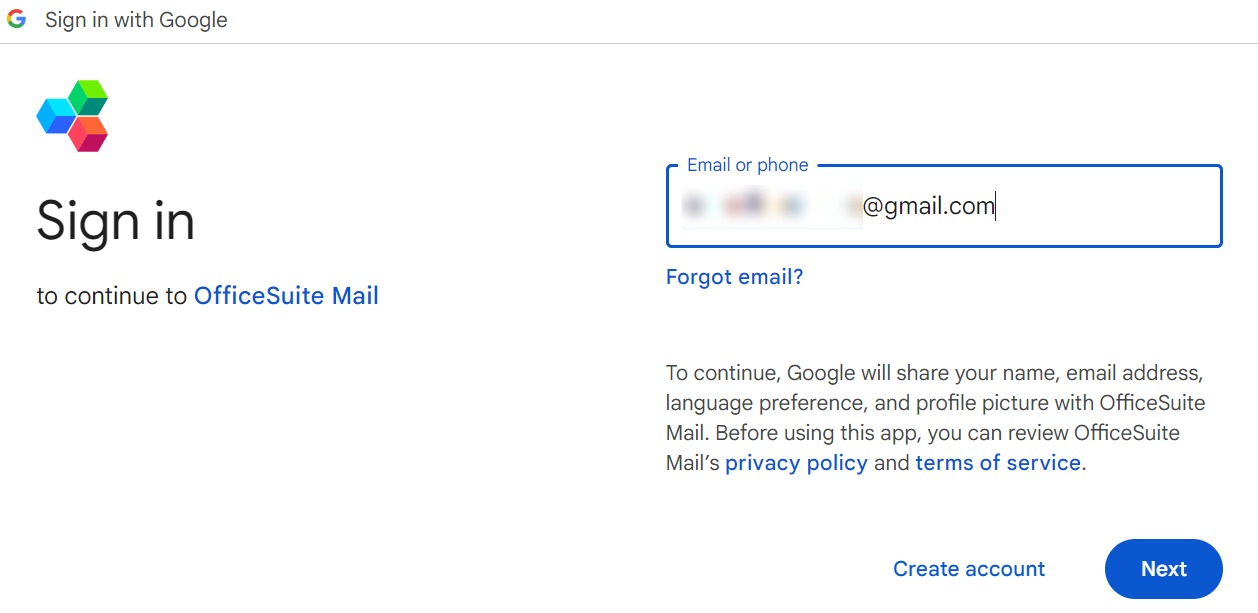Click the blue cube in the OfficeSuite logo
Viewport: 1258px width, 613px height.
click(x=56, y=116)
